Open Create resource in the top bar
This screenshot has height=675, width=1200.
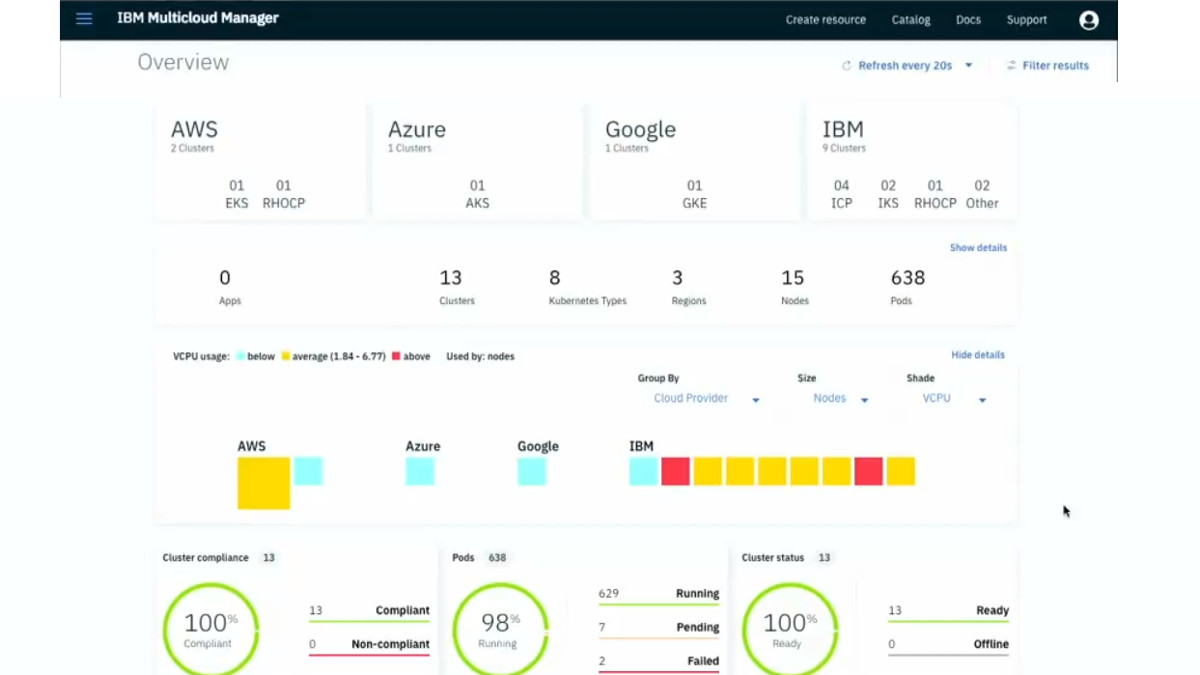[x=825, y=20]
